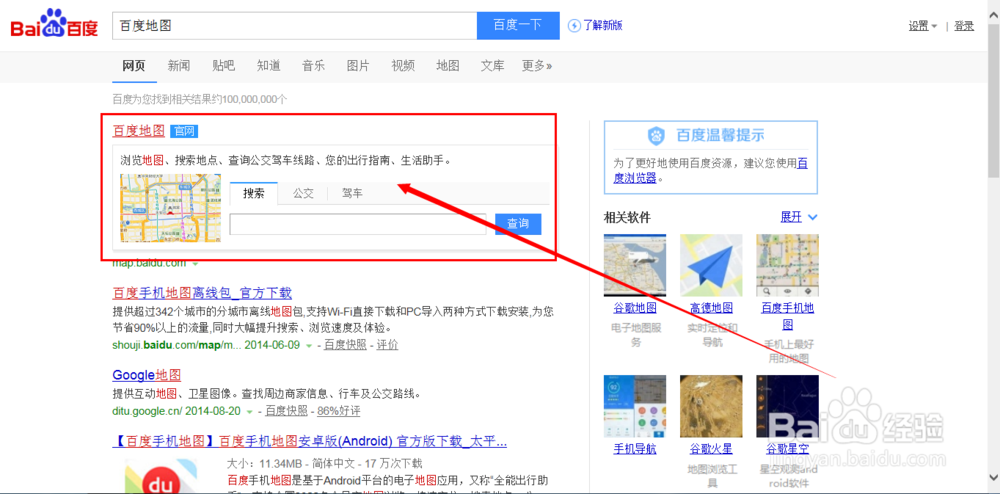The image size is (1000, 494).
Task: Switch to the 知道 tab
Action: pos(268,65)
